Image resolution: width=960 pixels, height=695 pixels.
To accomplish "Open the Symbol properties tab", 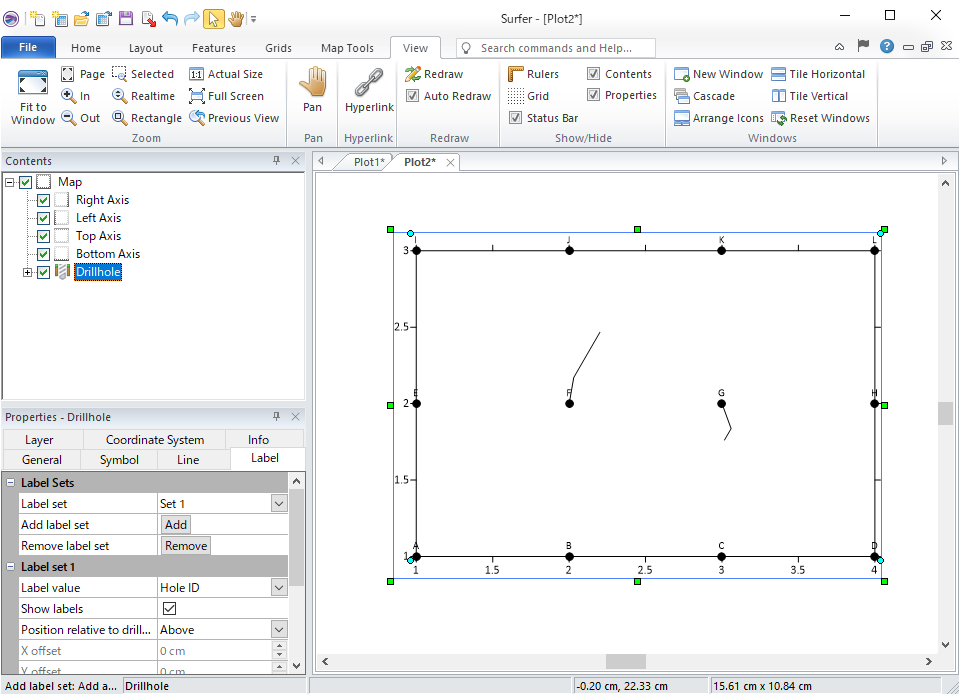I will 119,460.
